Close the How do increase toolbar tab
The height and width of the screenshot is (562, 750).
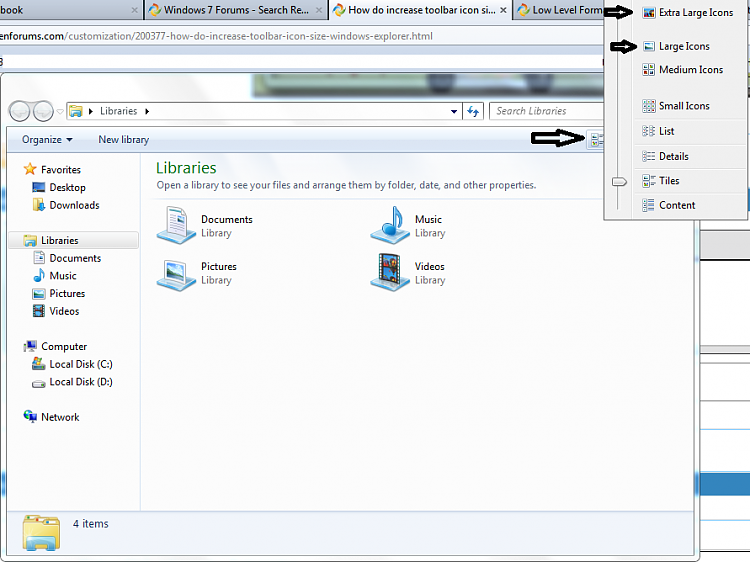(x=503, y=10)
